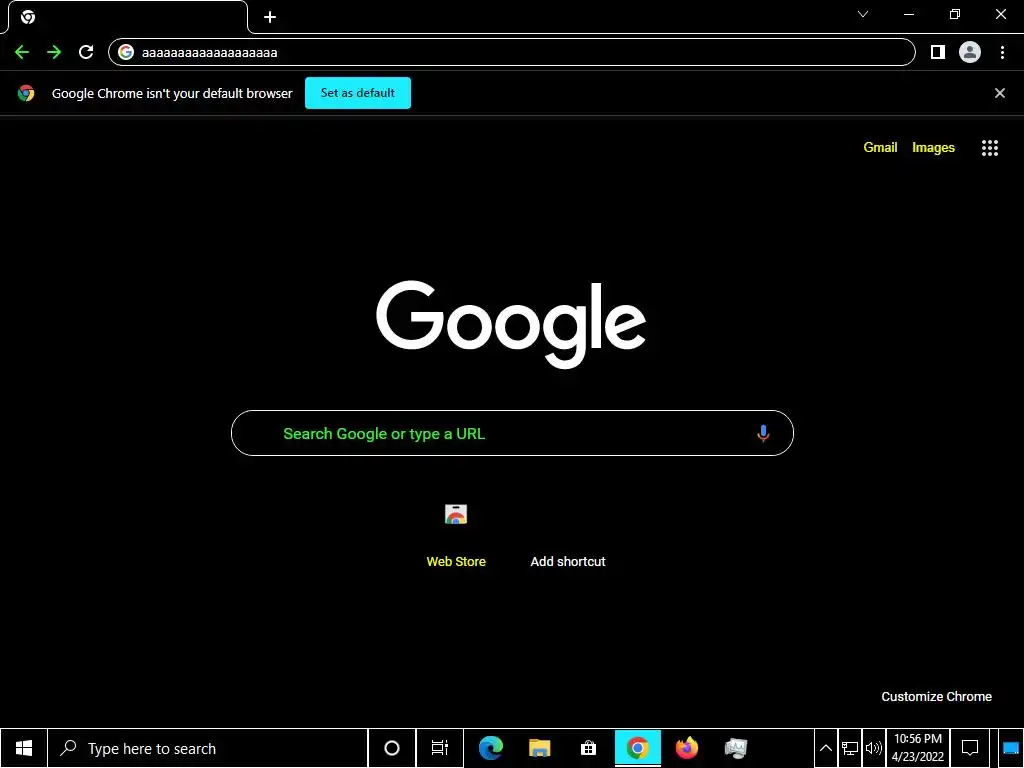Open Chrome's three-dot menu
The image size is (1024, 768).
[x=1002, y=52]
